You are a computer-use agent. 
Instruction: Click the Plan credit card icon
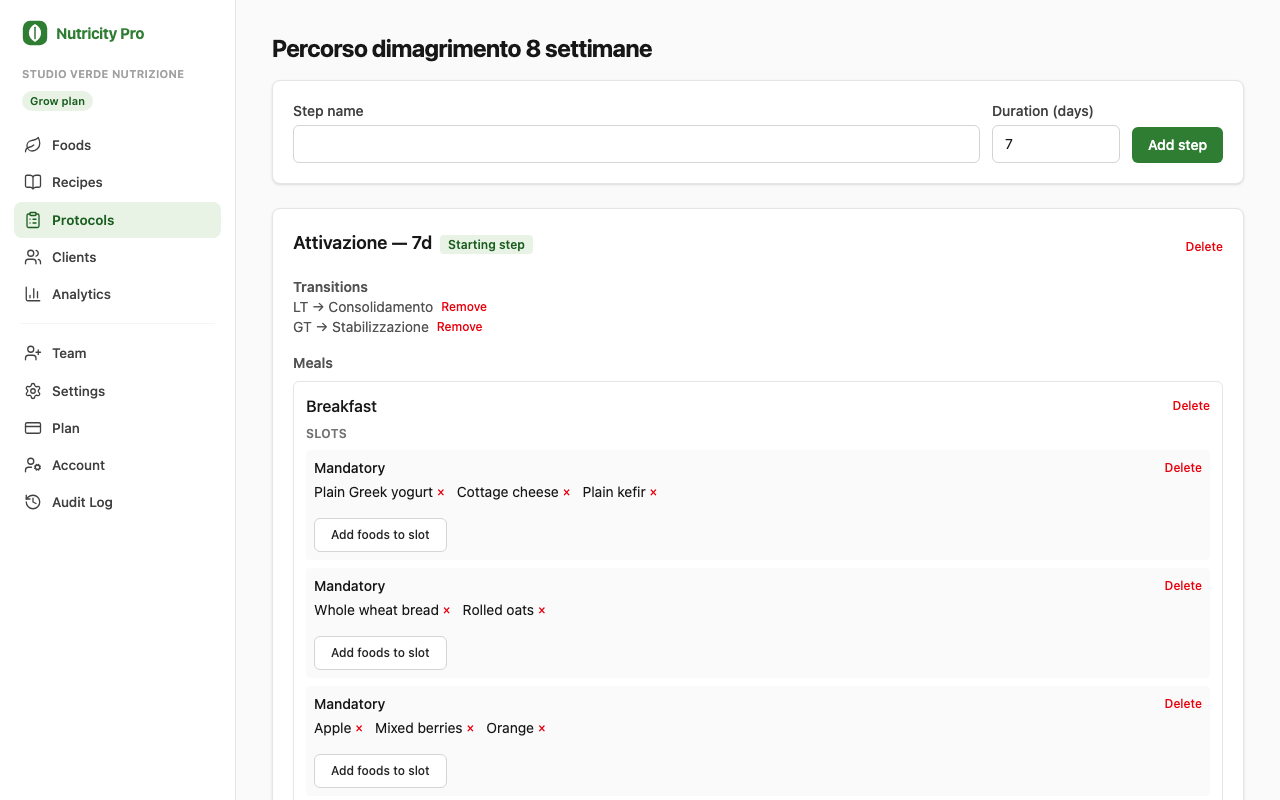point(33,428)
